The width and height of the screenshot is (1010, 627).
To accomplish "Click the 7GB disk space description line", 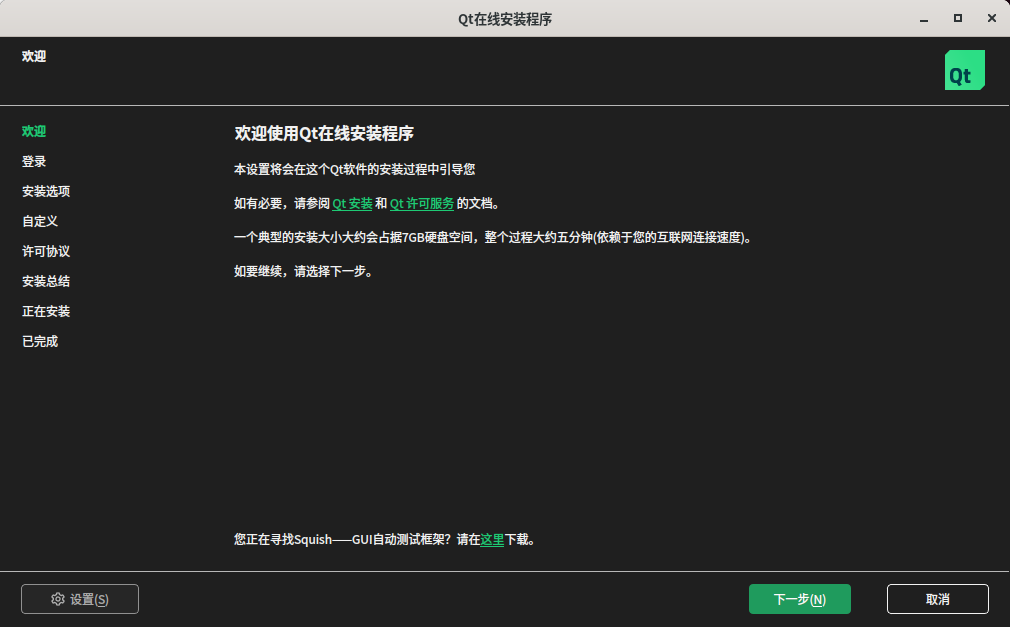I will 493,238.
